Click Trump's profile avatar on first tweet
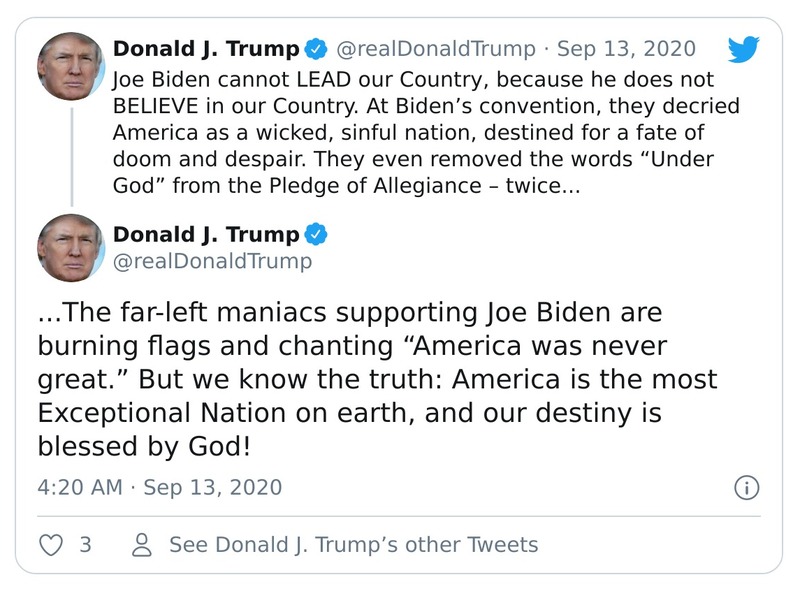The height and width of the screenshot is (598, 800). point(70,63)
